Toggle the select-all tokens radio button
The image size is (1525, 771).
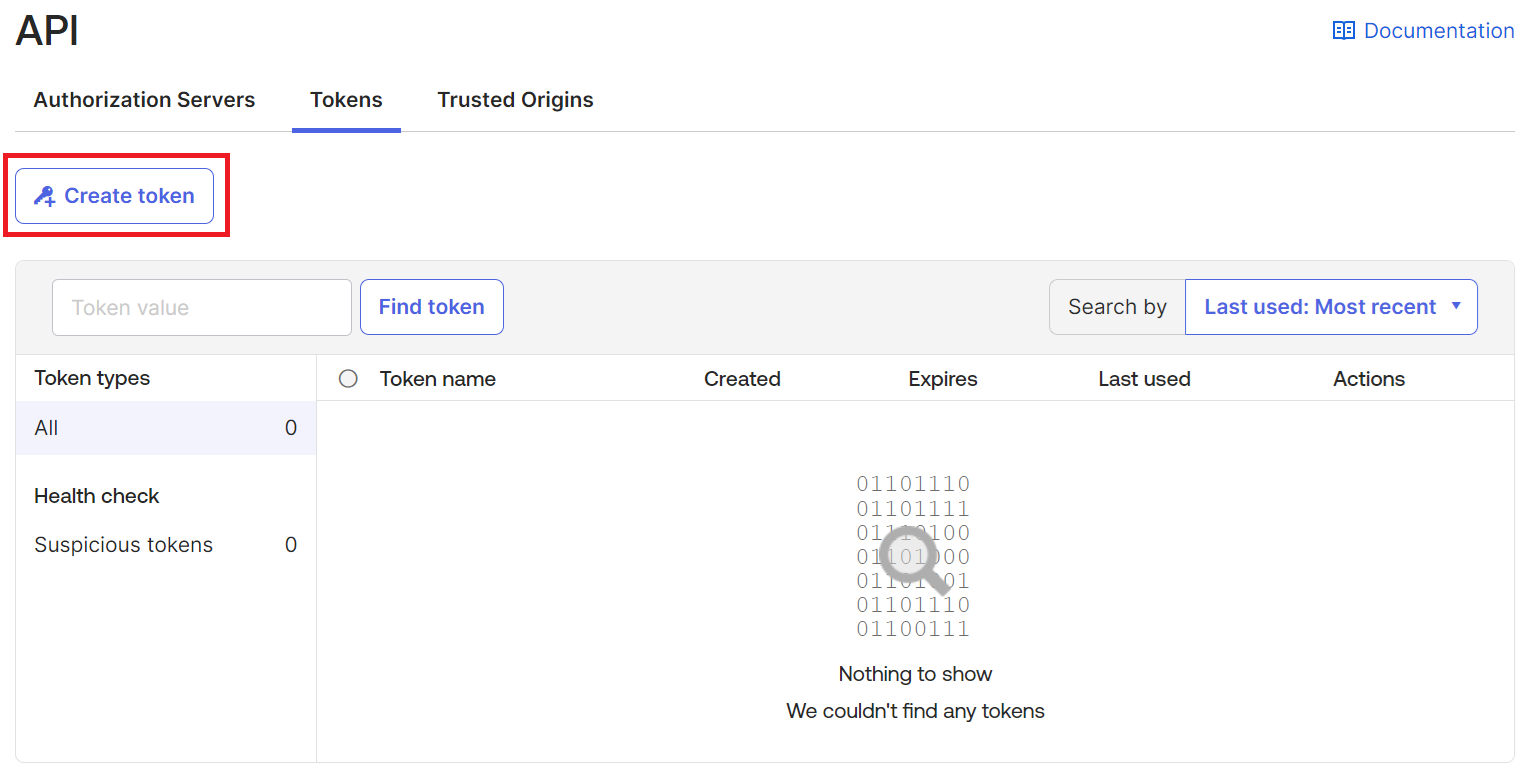coord(348,379)
